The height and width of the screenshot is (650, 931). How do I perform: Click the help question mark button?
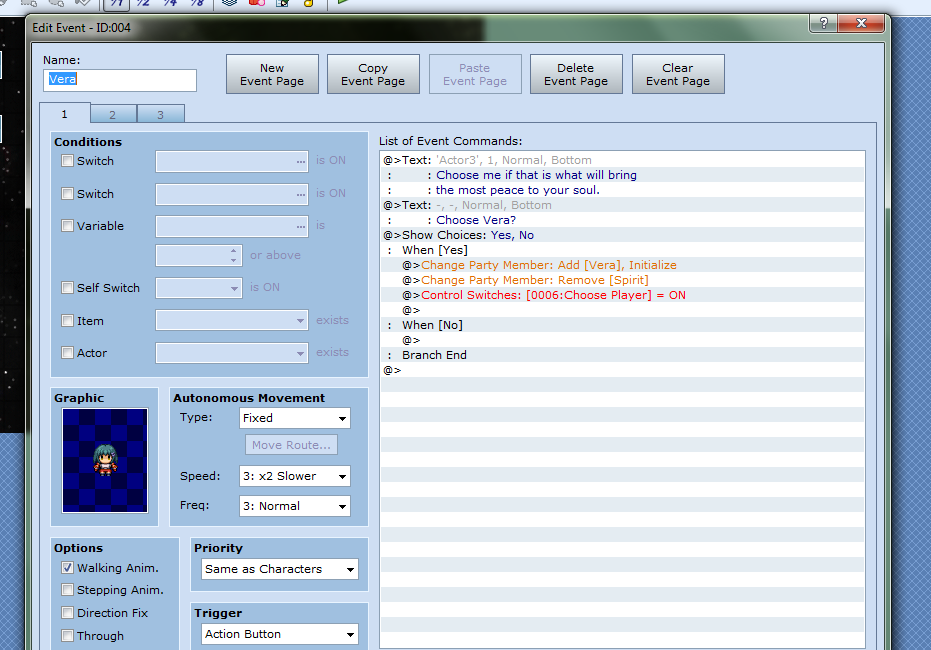[821, 23]
